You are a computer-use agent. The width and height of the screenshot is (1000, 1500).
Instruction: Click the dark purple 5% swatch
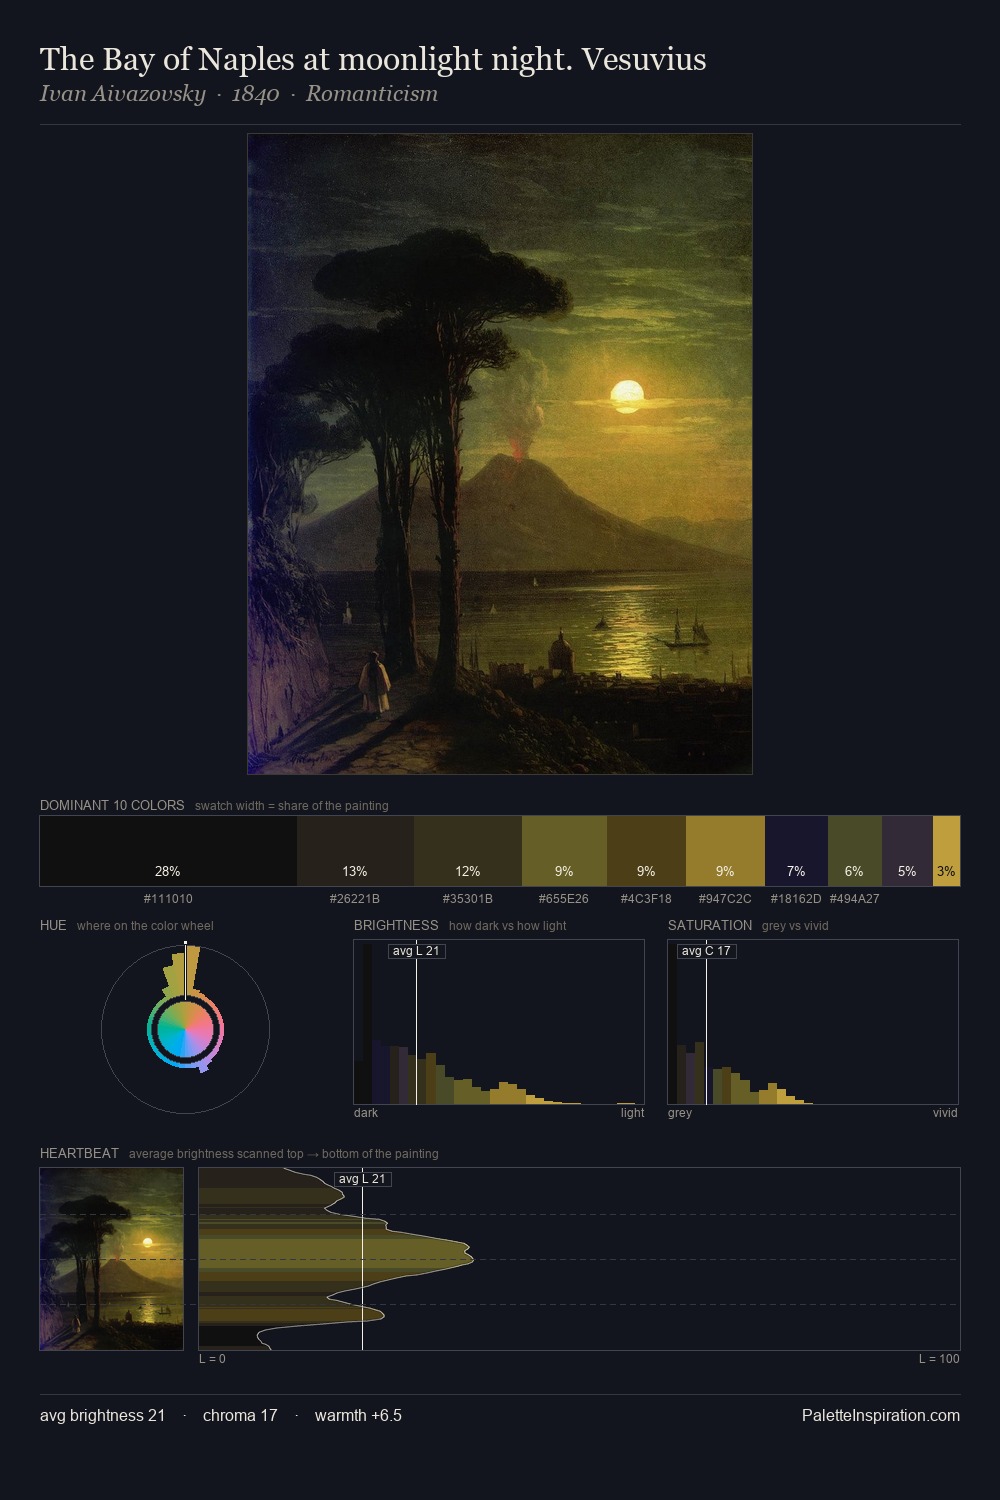(x=907, y=851)
